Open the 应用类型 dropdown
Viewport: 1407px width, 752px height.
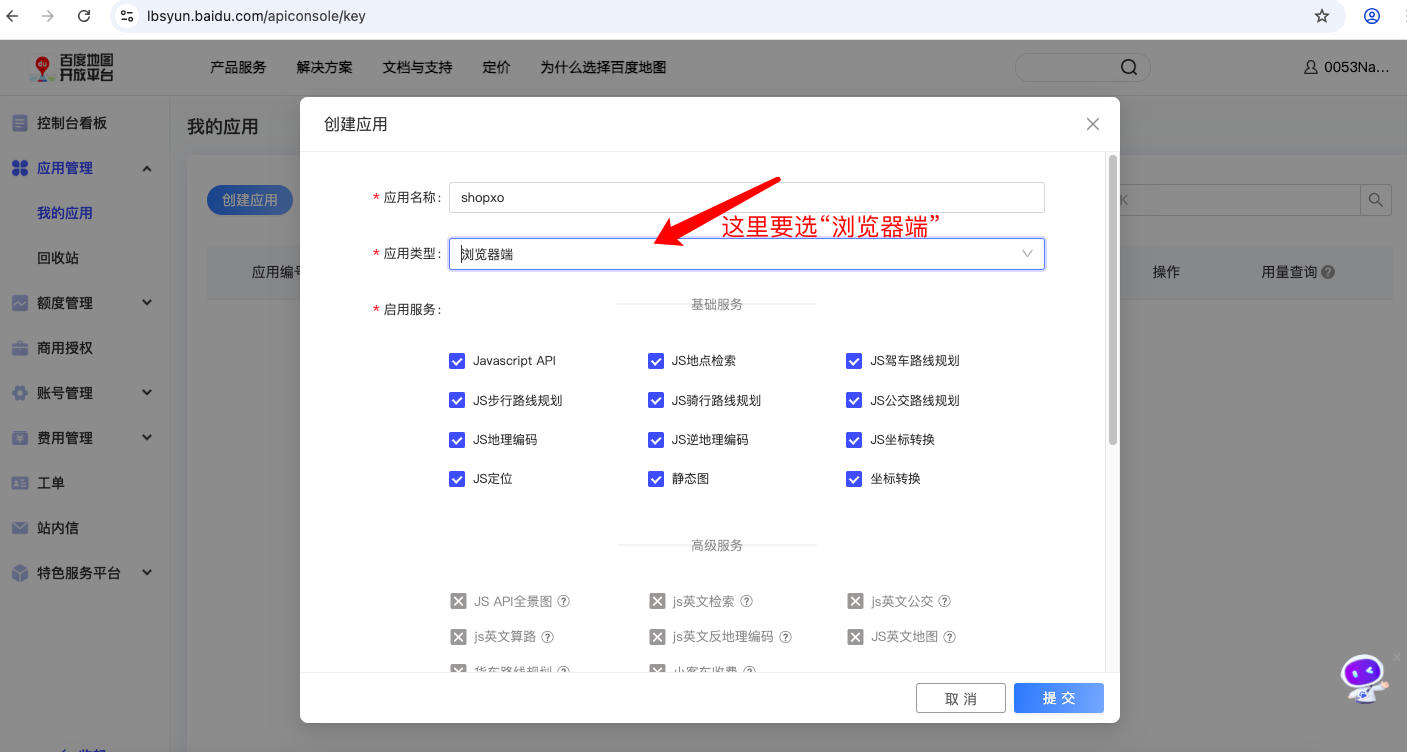pyautogui.click(x=747, y=254)
